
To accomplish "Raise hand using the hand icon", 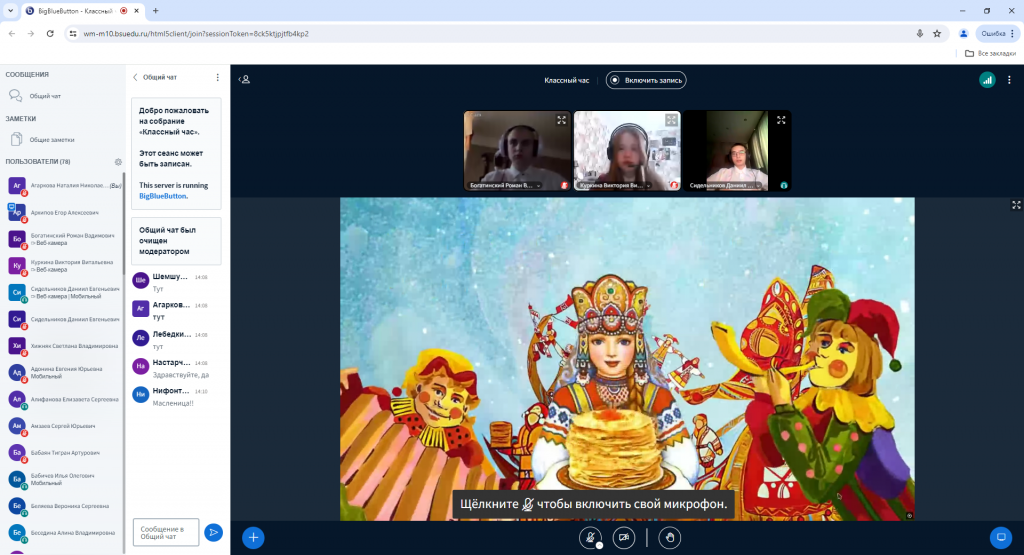I will [x=669, y=537].
